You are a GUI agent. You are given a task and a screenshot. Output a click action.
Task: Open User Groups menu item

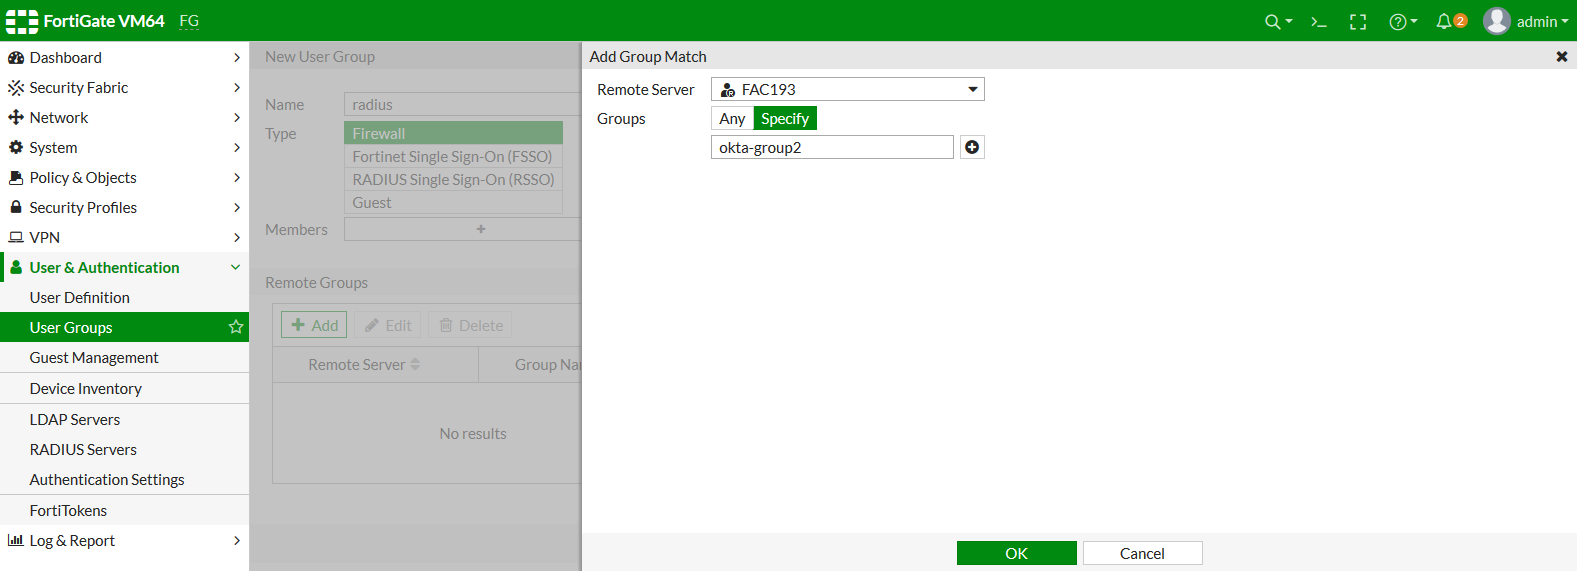click(x=124, y=327)
